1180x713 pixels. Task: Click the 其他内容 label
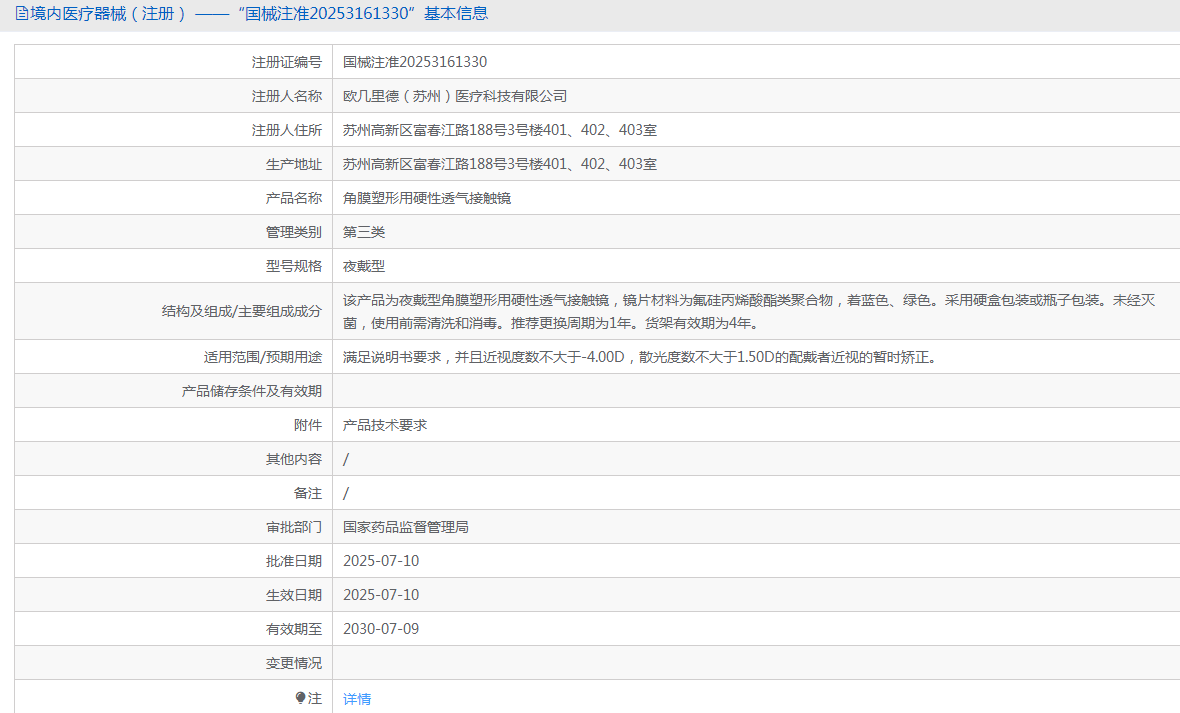click(293, 459)
